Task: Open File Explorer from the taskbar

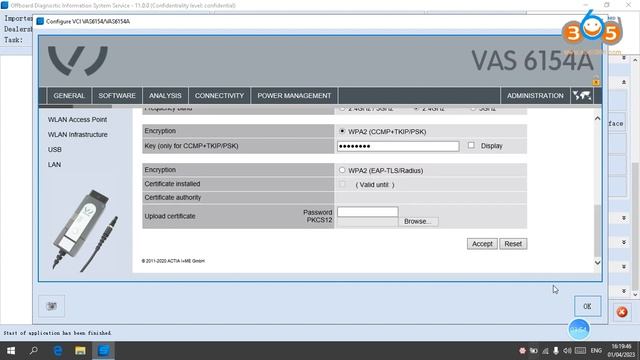Action: (x=80, y=351)
